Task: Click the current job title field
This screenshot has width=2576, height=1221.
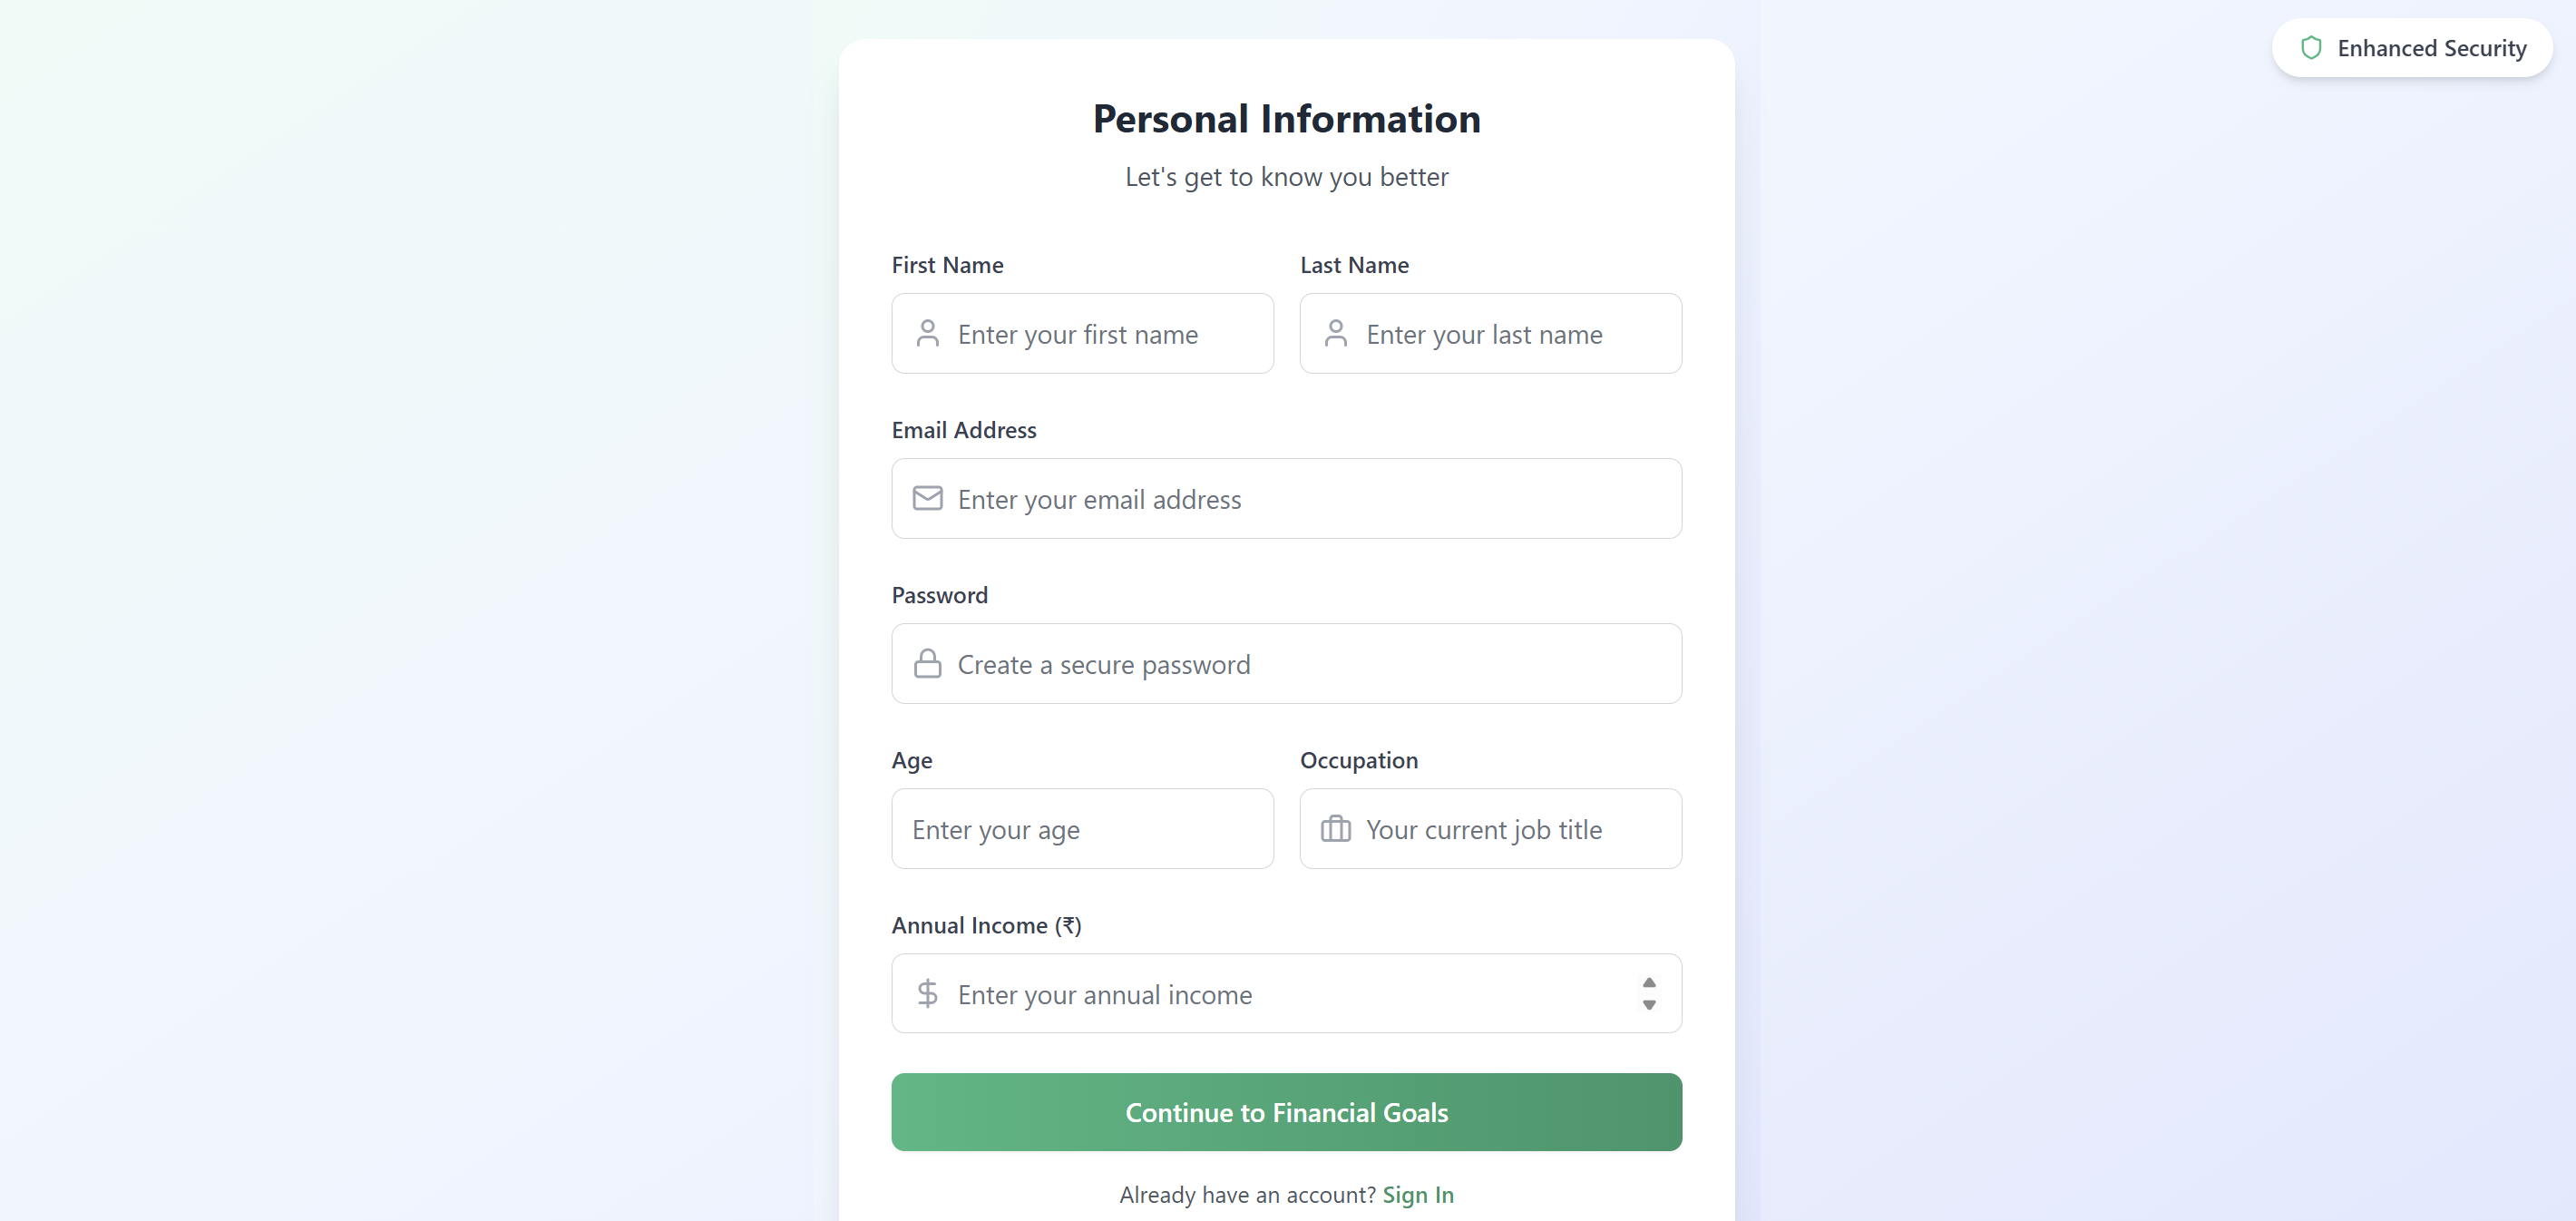Action: coord(1510,829)
